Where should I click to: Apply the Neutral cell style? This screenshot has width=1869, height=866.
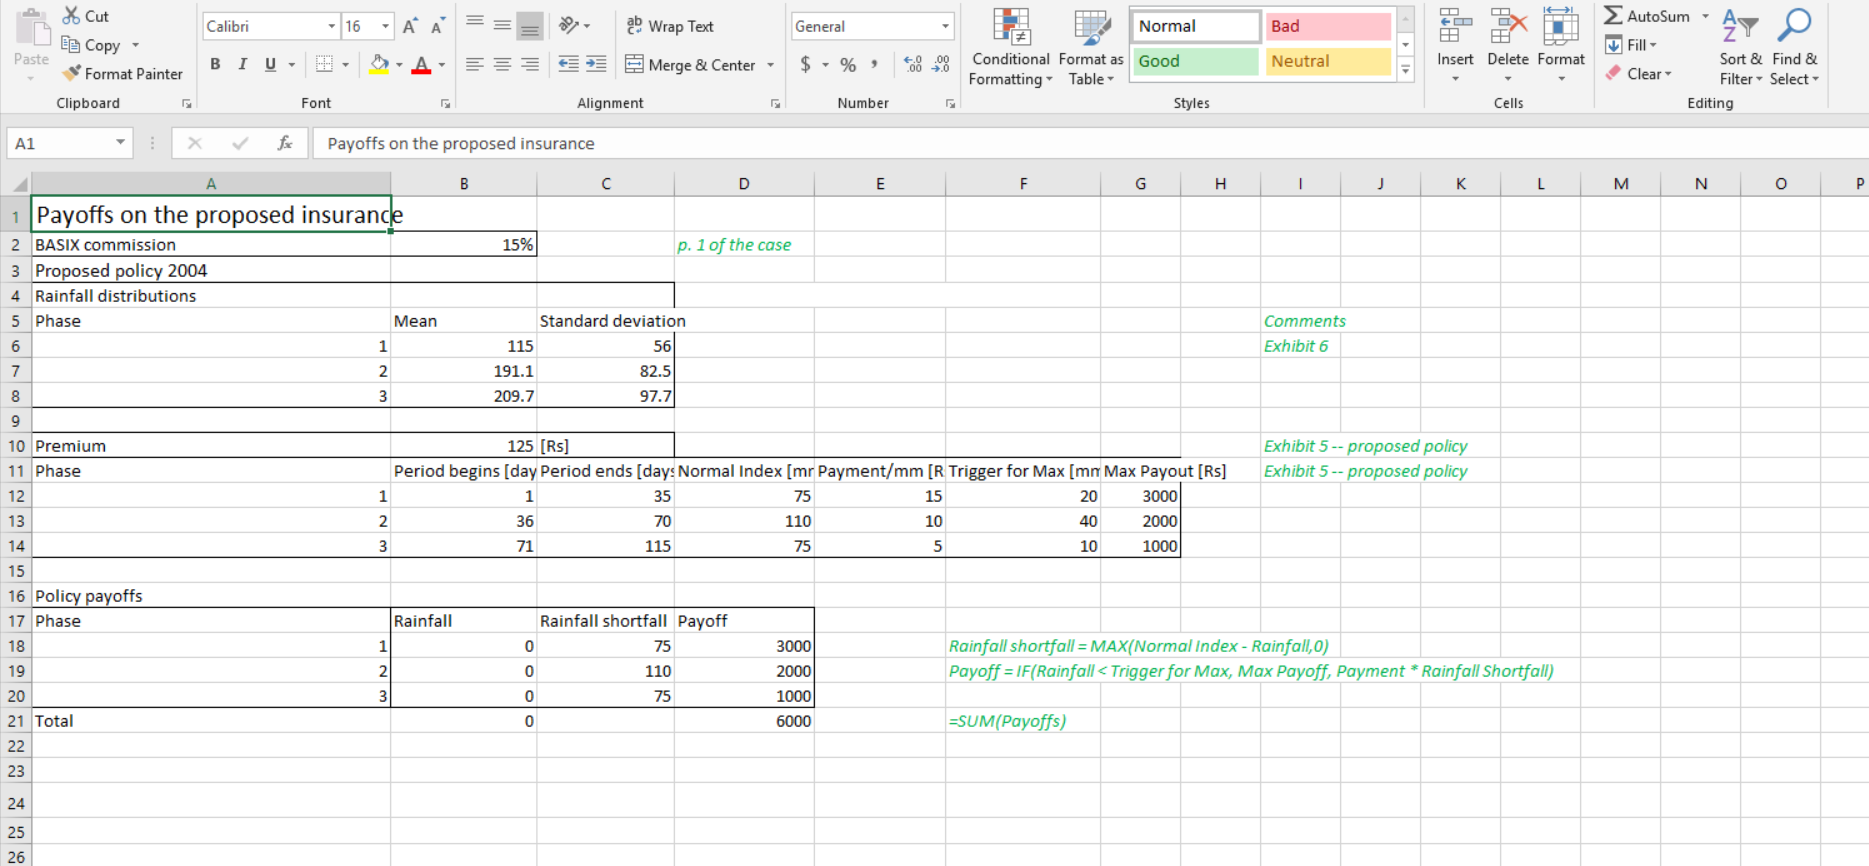point(1328,61)
